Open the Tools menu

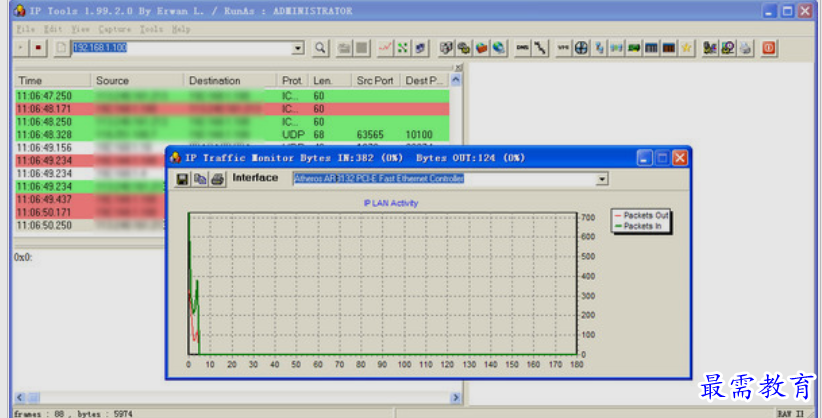tap(151, 29)
